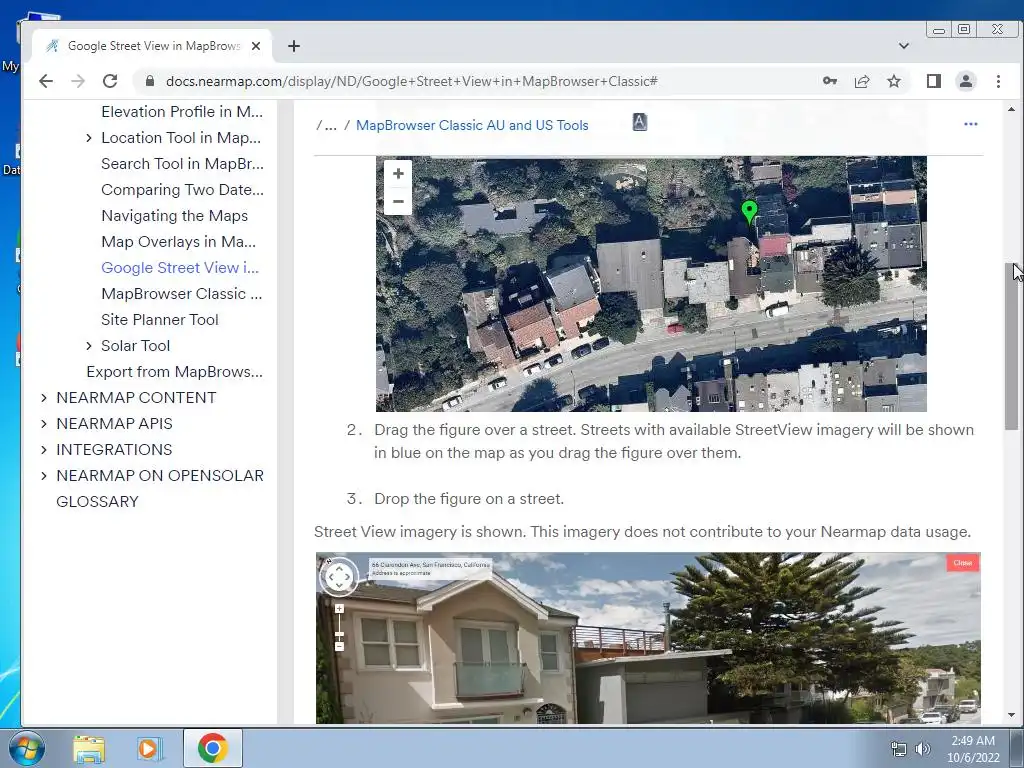Open taskbar clock and date
The height and width of the screenshot is (768, 1024).
(973, 749)
